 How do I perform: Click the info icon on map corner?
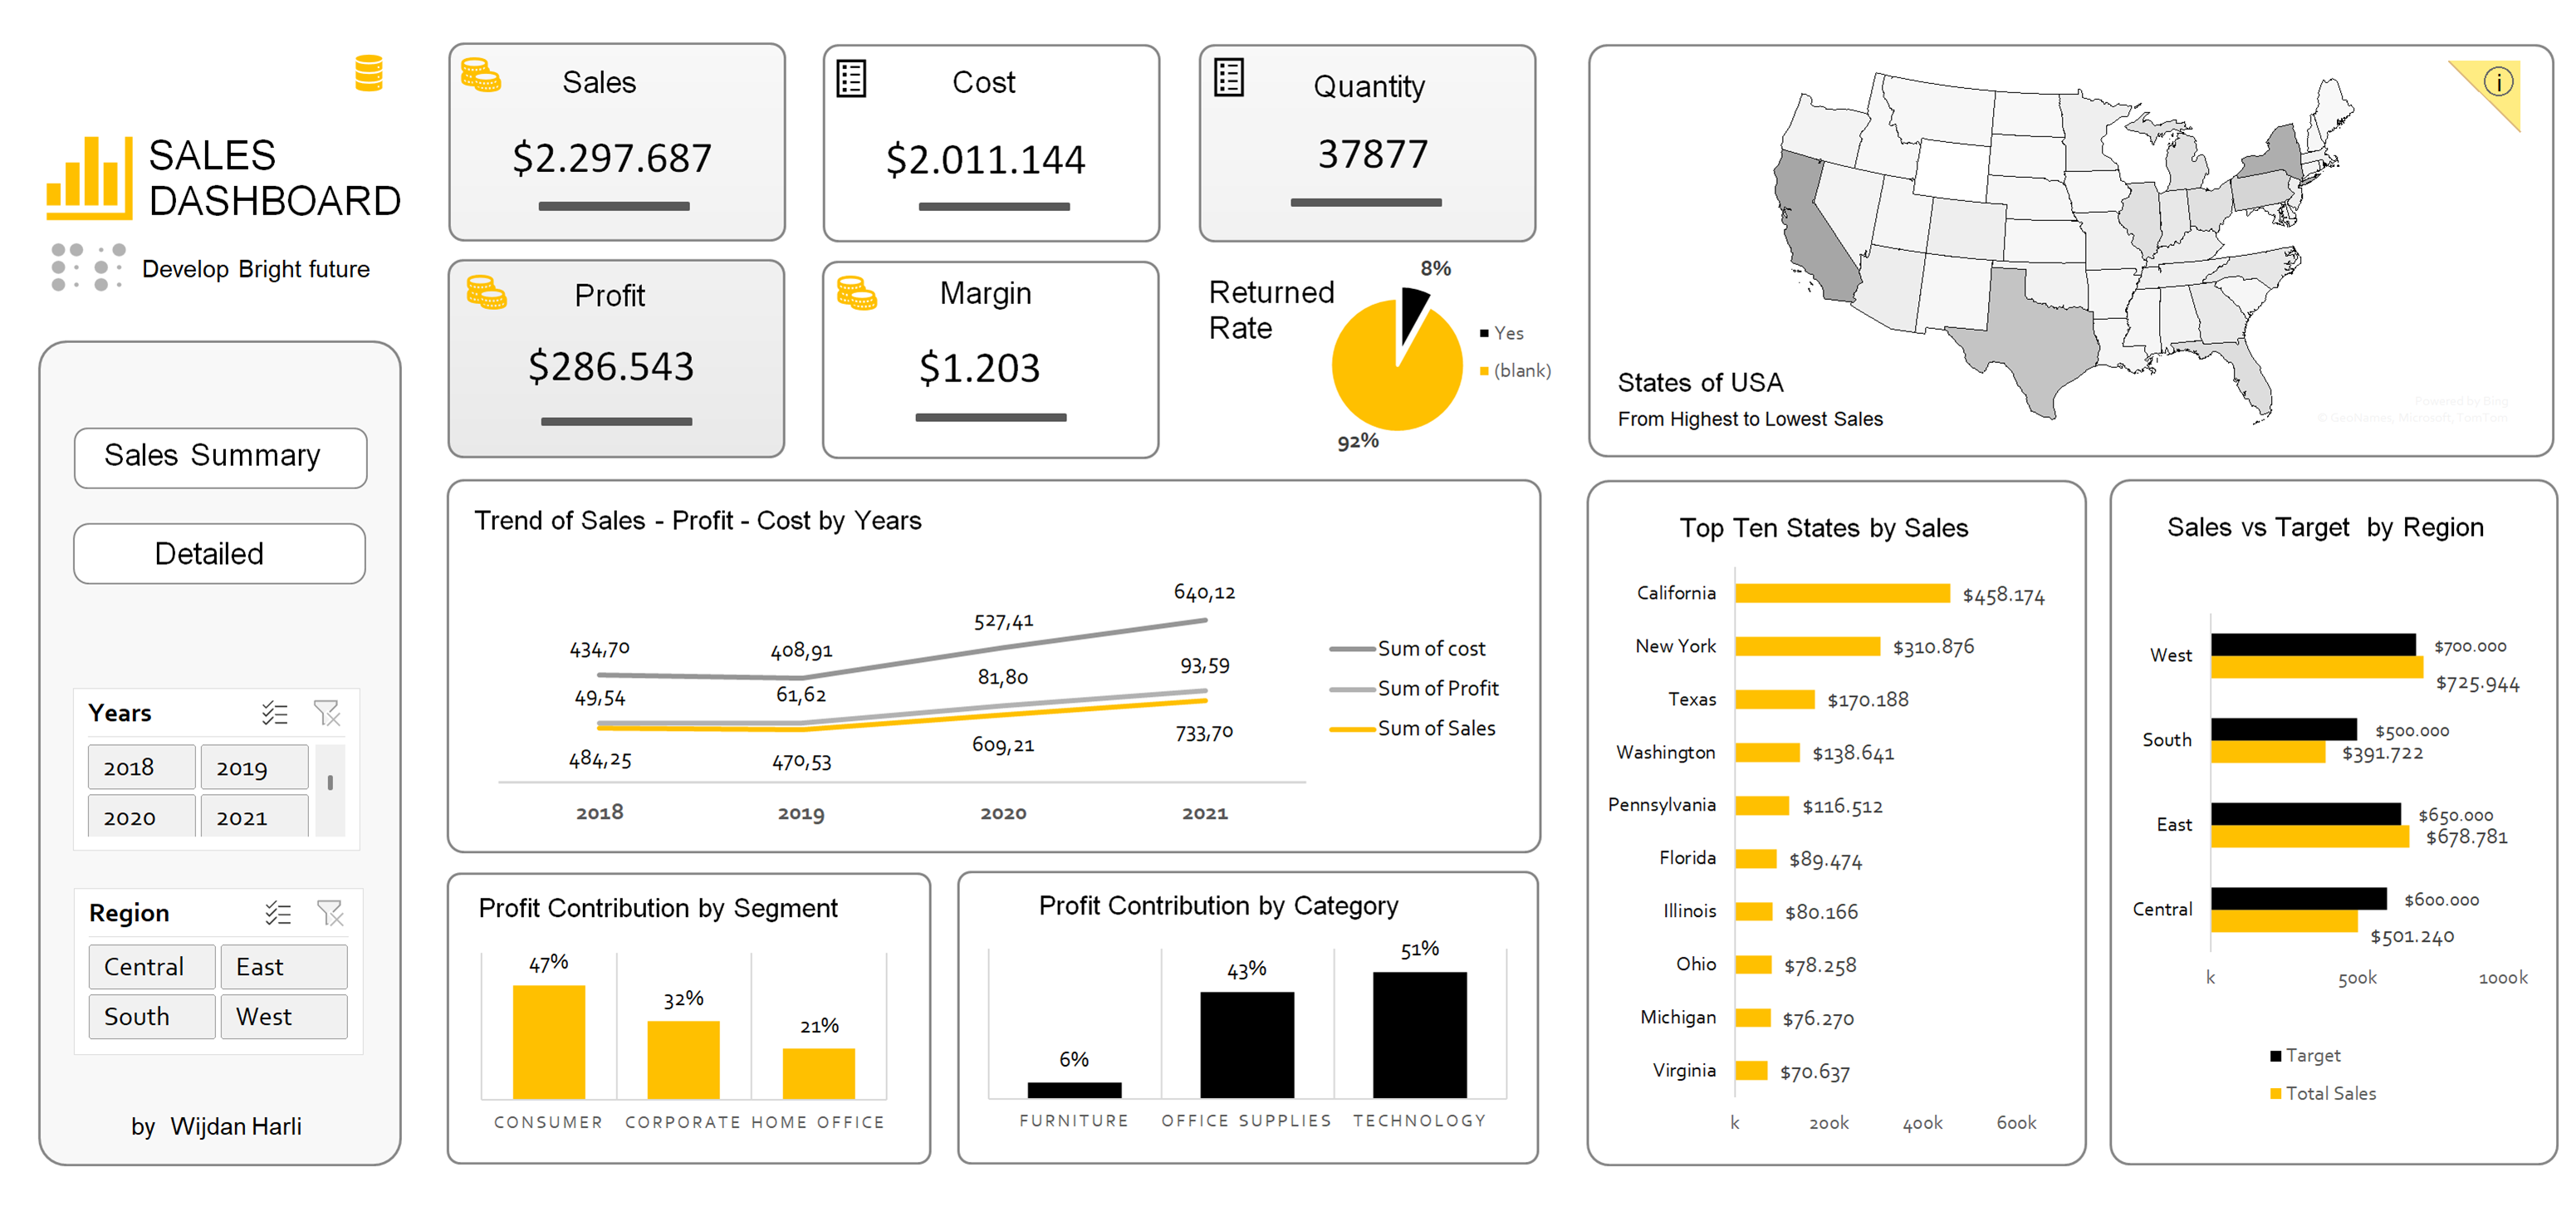pos(2497,82)
